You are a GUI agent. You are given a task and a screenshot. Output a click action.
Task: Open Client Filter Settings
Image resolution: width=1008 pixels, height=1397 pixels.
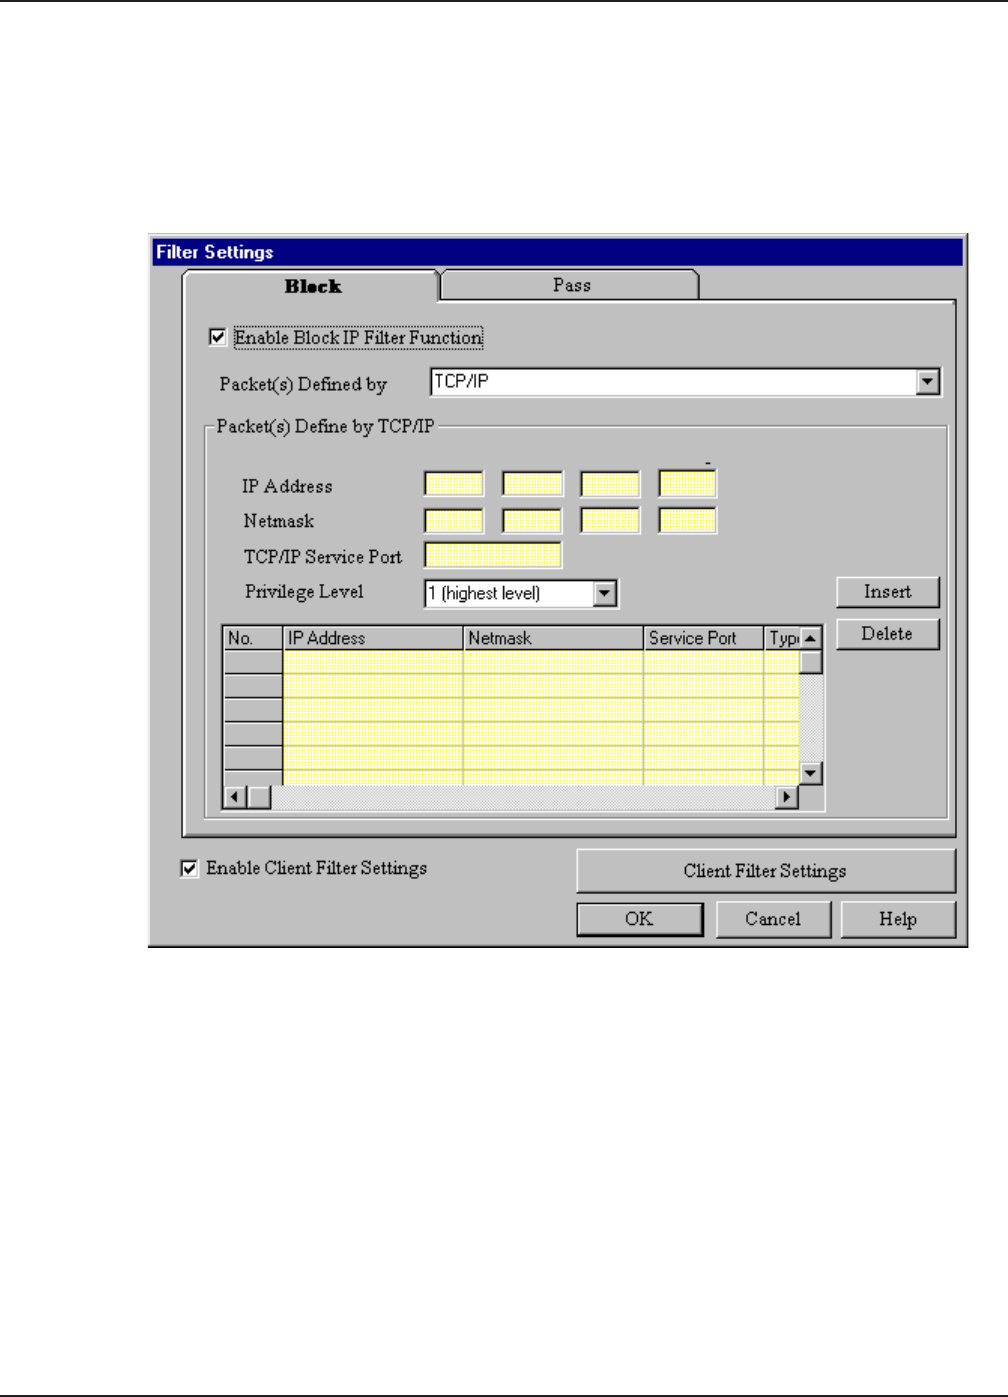765,871
